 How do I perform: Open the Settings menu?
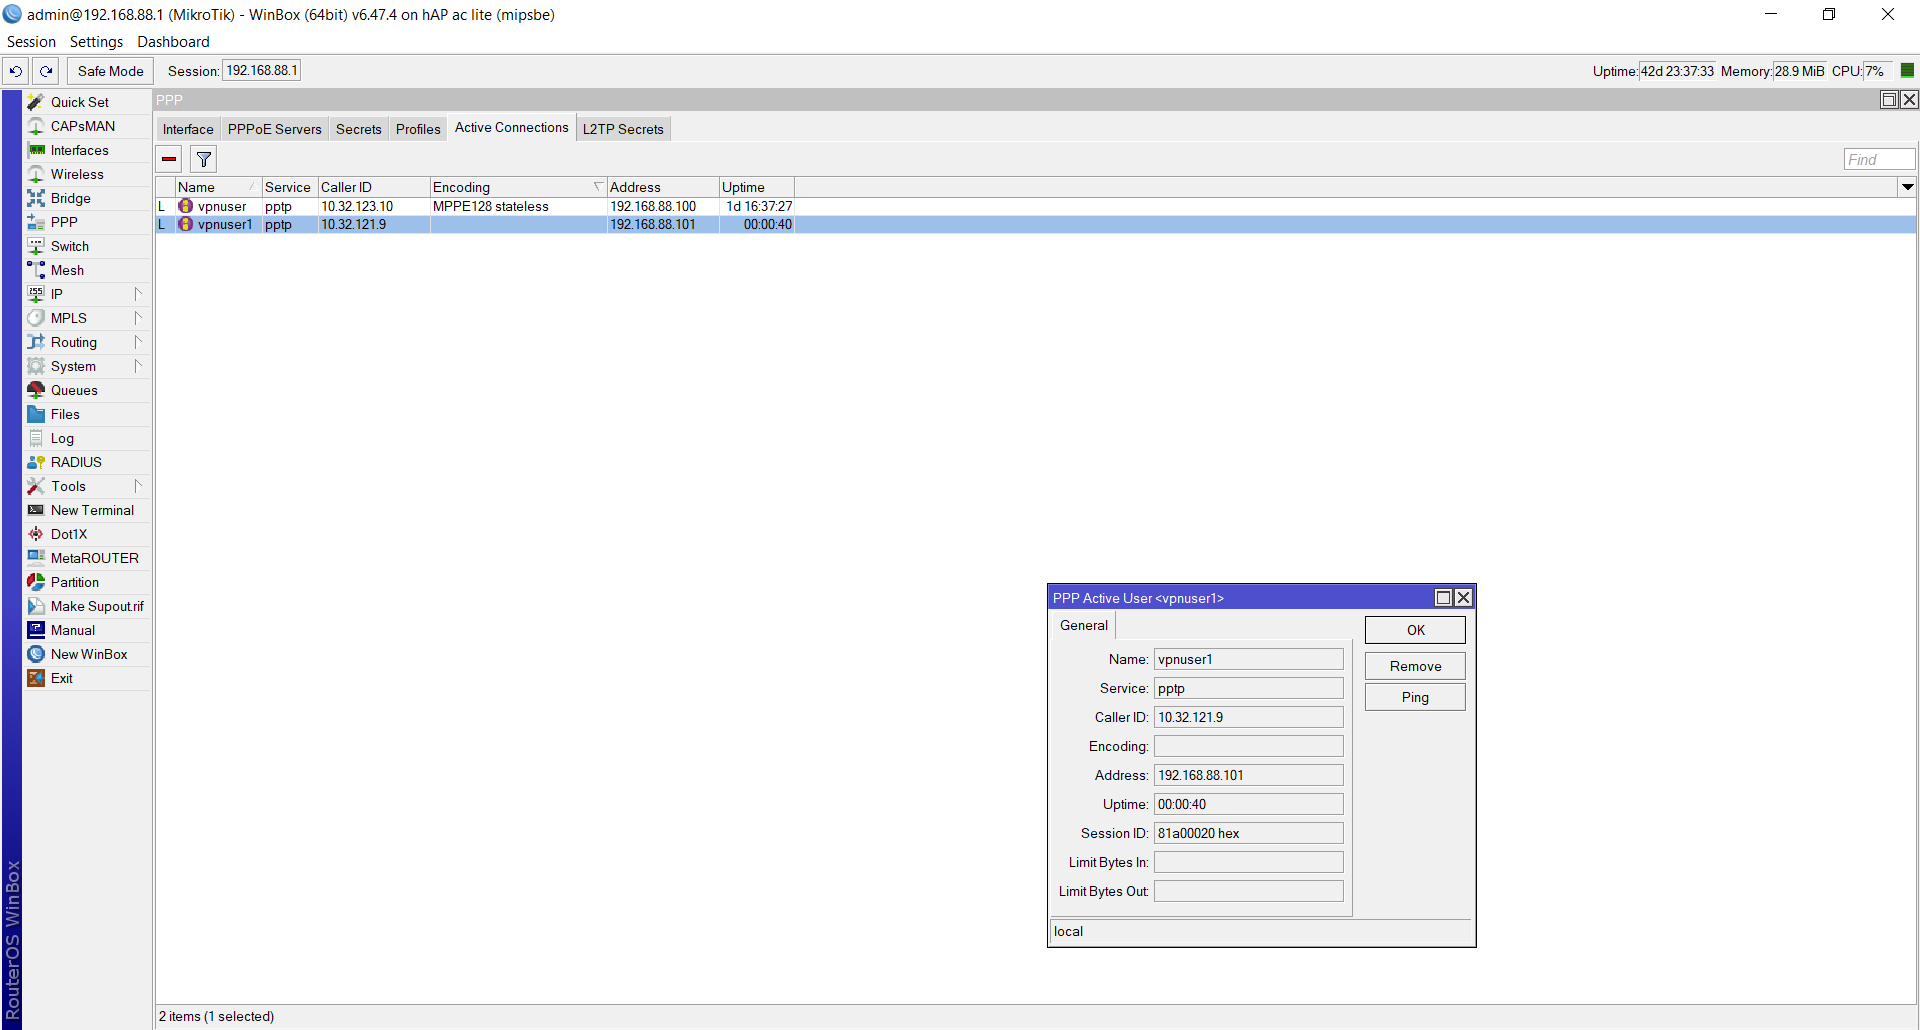point(96,42)
